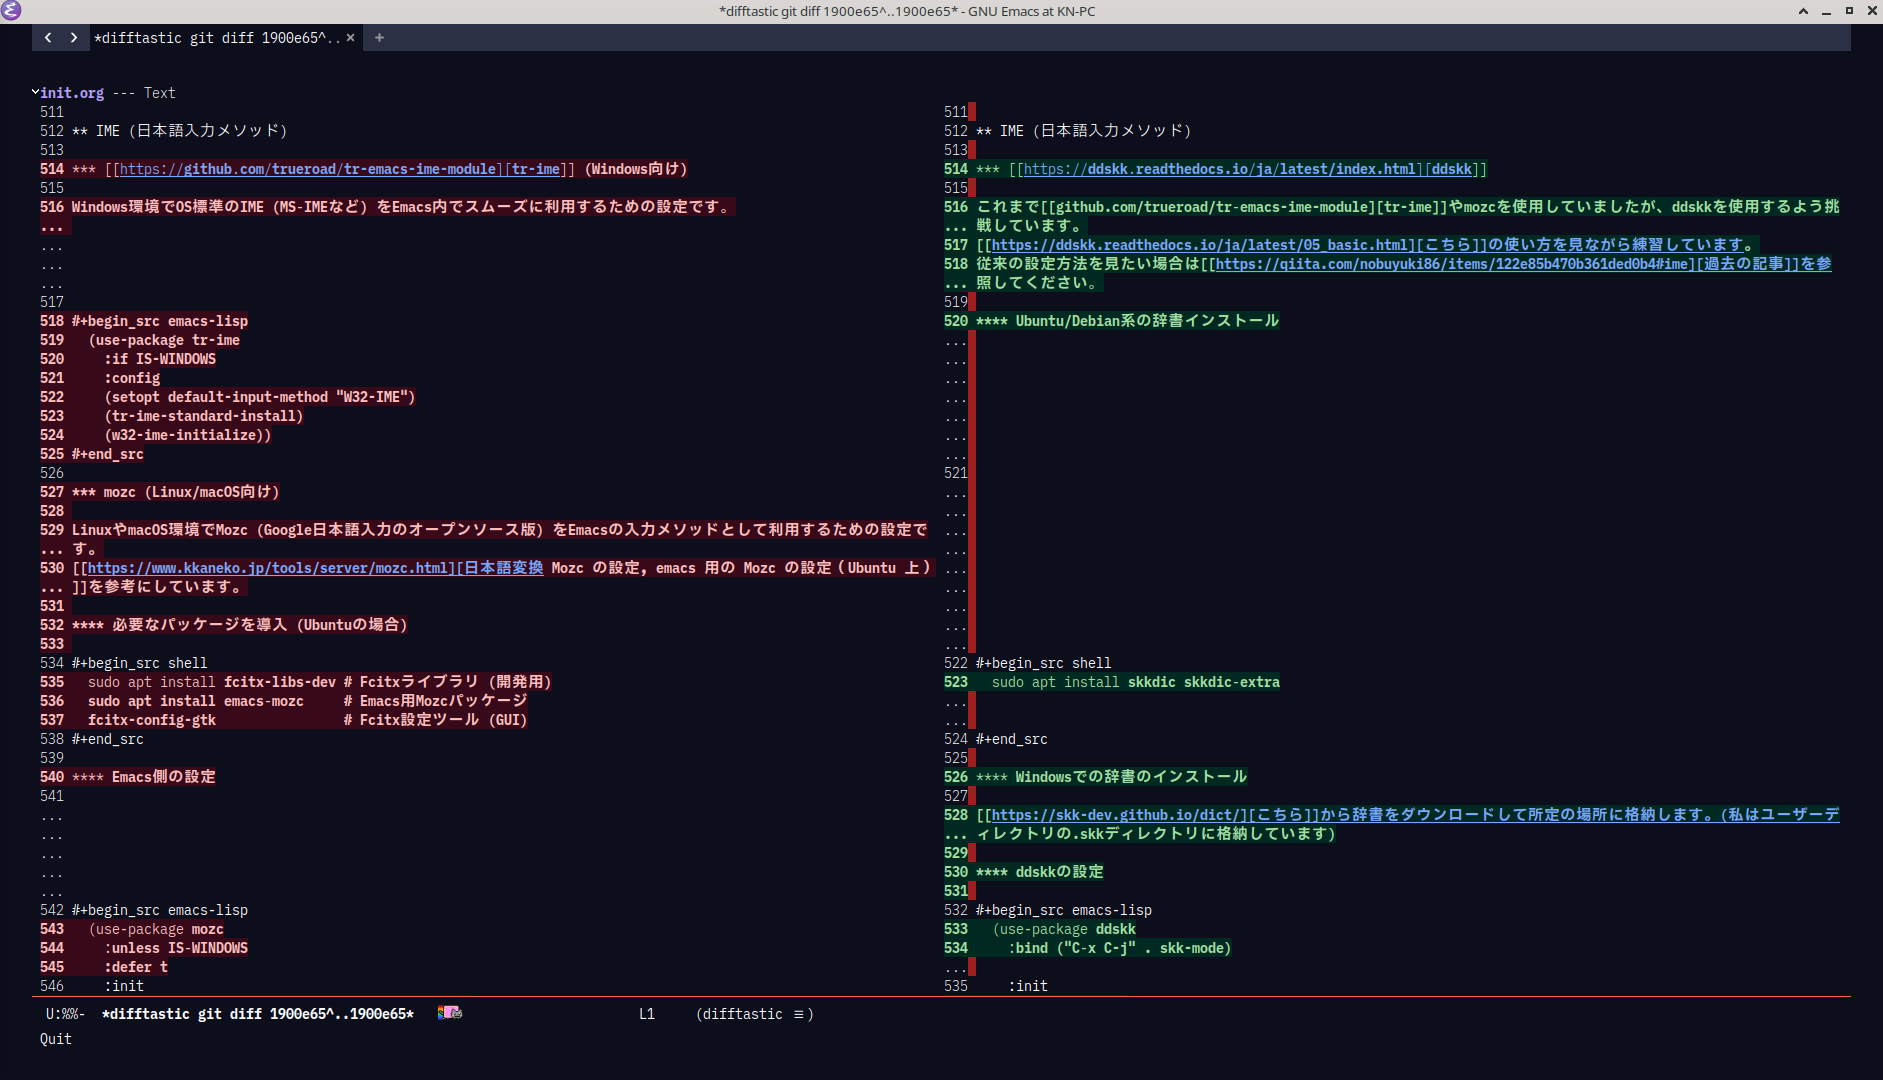The height and width of the screenshot is (1080, 1883).
Task: Open the kkaneko.jp mozc.html URL link
Action: point(268,568)
